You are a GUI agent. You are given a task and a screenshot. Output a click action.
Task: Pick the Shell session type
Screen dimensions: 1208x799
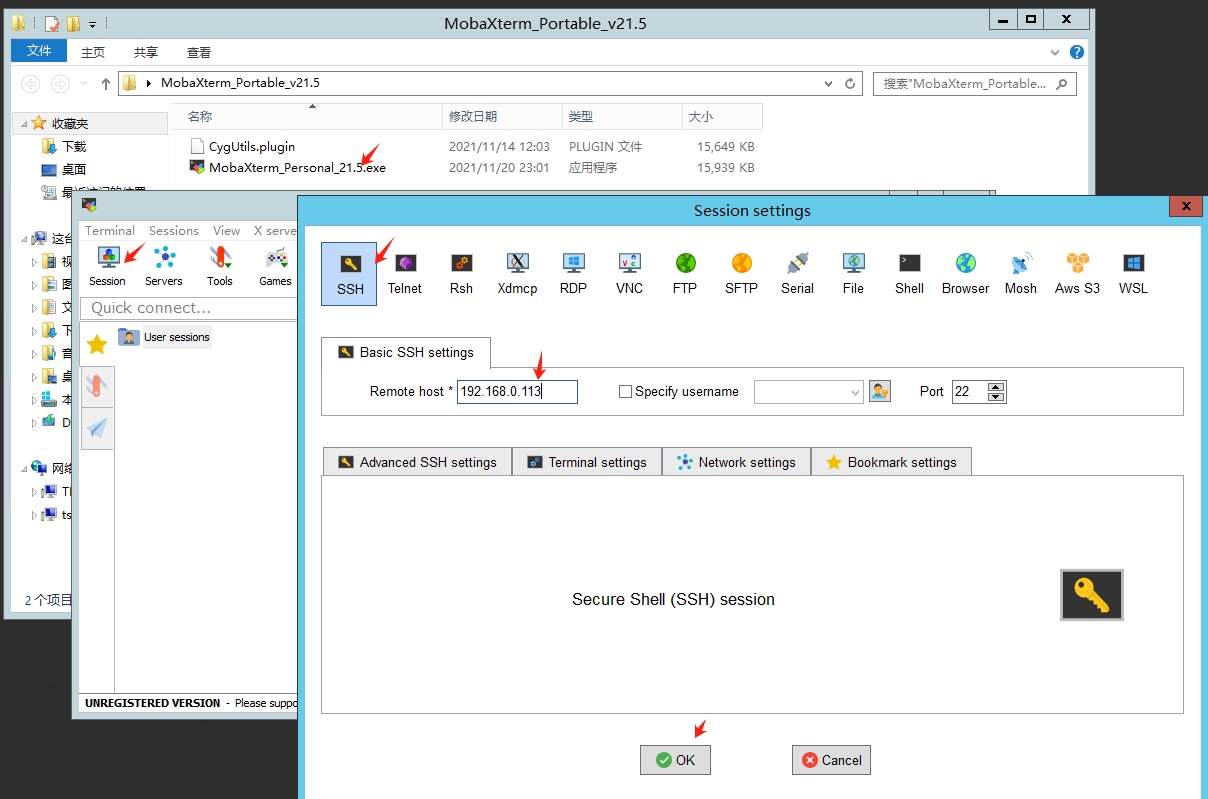909,274
